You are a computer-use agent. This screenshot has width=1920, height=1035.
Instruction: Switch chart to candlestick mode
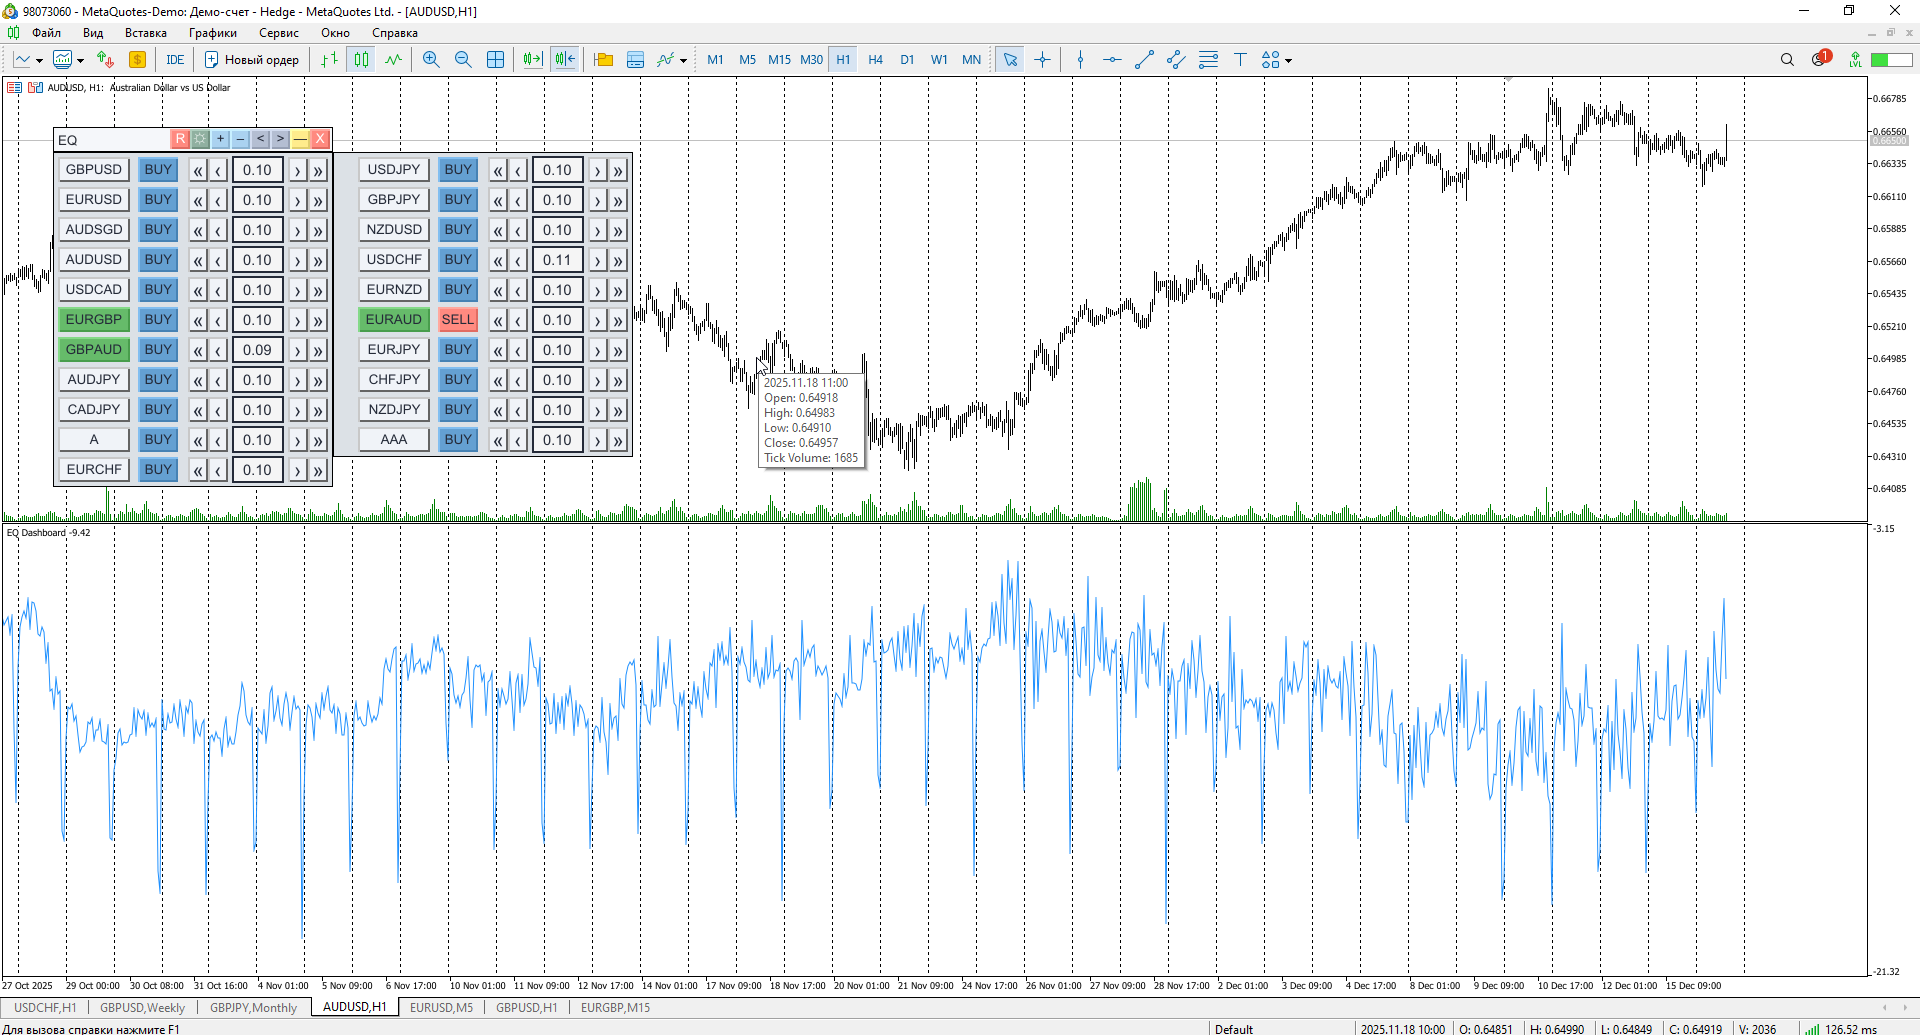362,60
